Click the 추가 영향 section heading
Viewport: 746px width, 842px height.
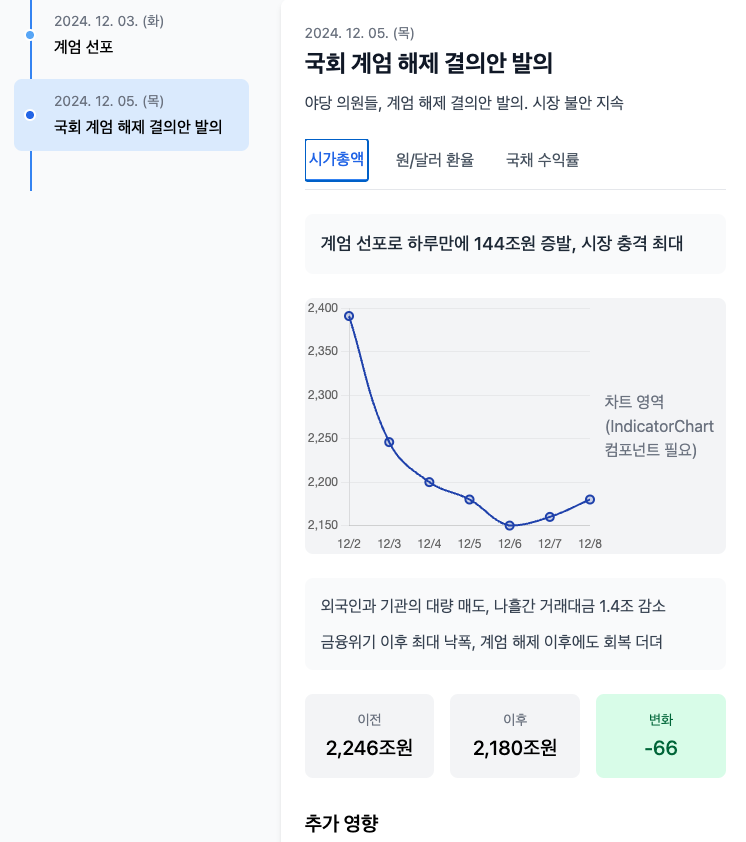tap(342, 824)
